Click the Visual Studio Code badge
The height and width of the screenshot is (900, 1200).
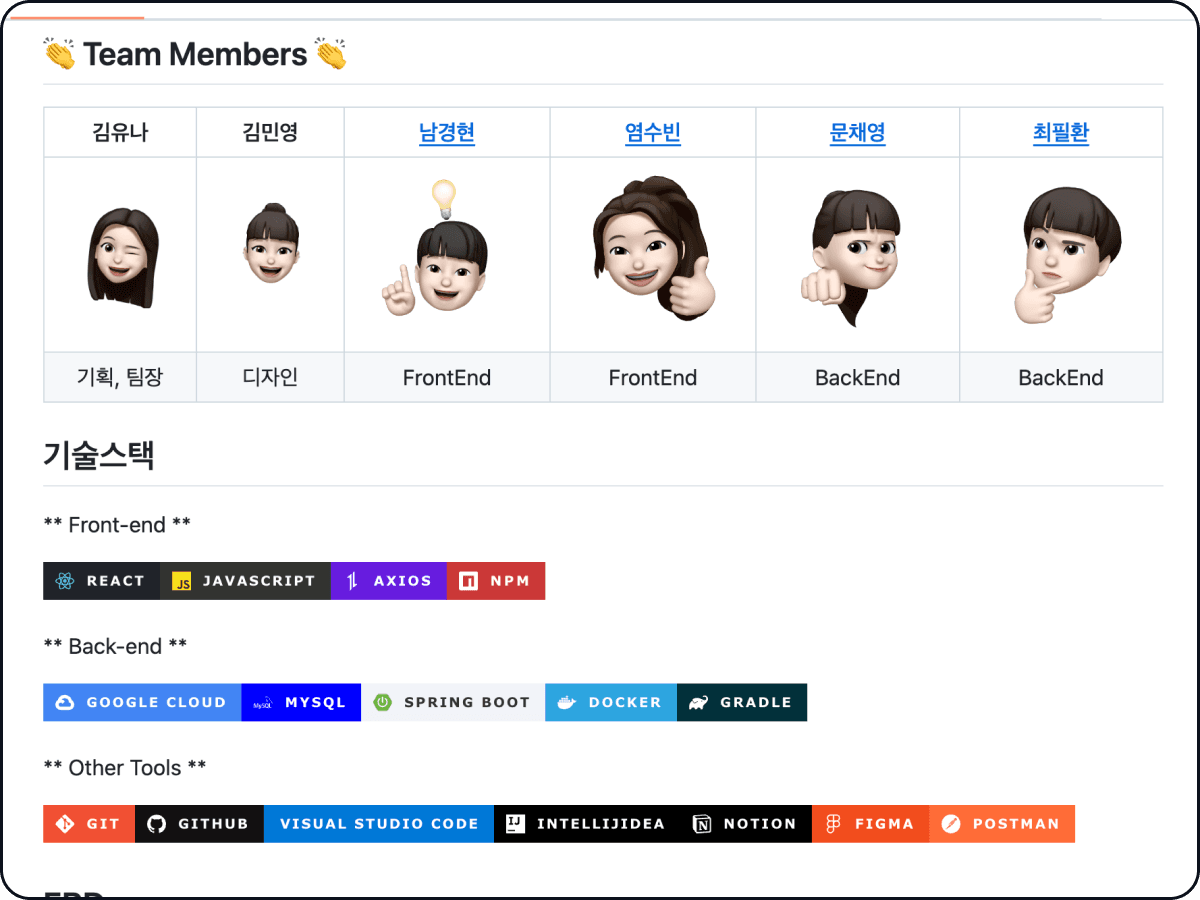click(x=379, y=824)
